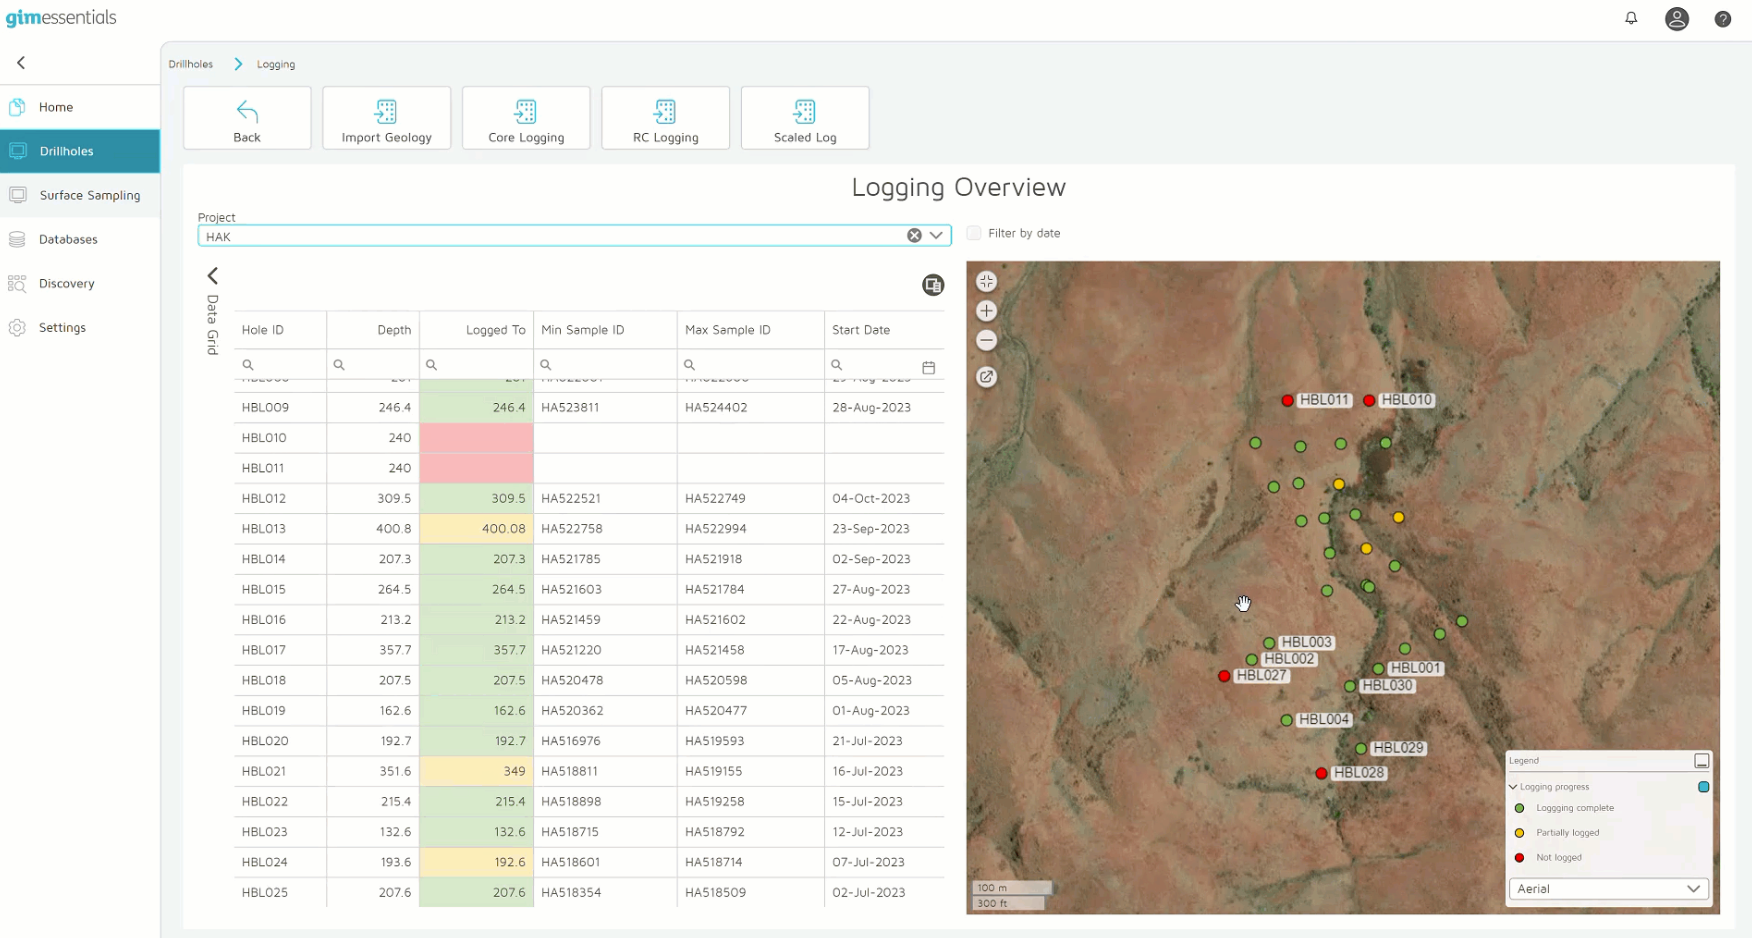Collapse the Logging progress legend section
The height and width of the screenshot is (938, 1752).
tap(1513, 787)
